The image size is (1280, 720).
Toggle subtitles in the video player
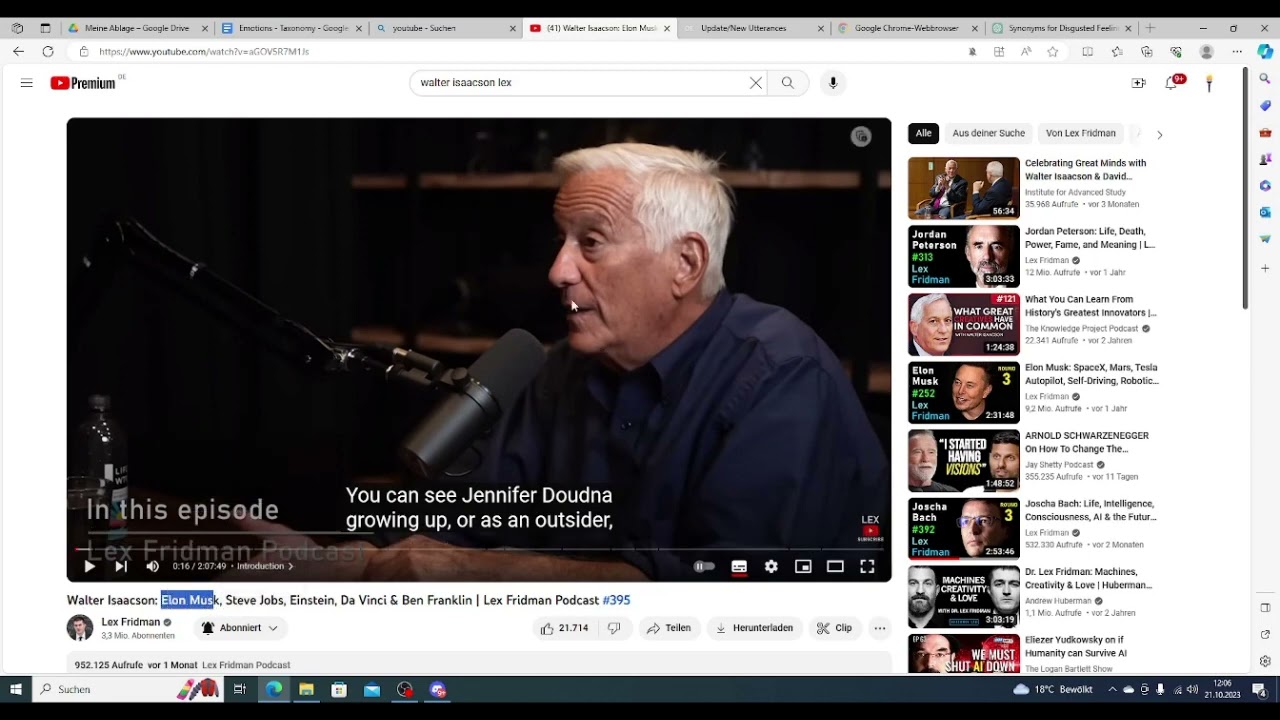click(739, 566)
